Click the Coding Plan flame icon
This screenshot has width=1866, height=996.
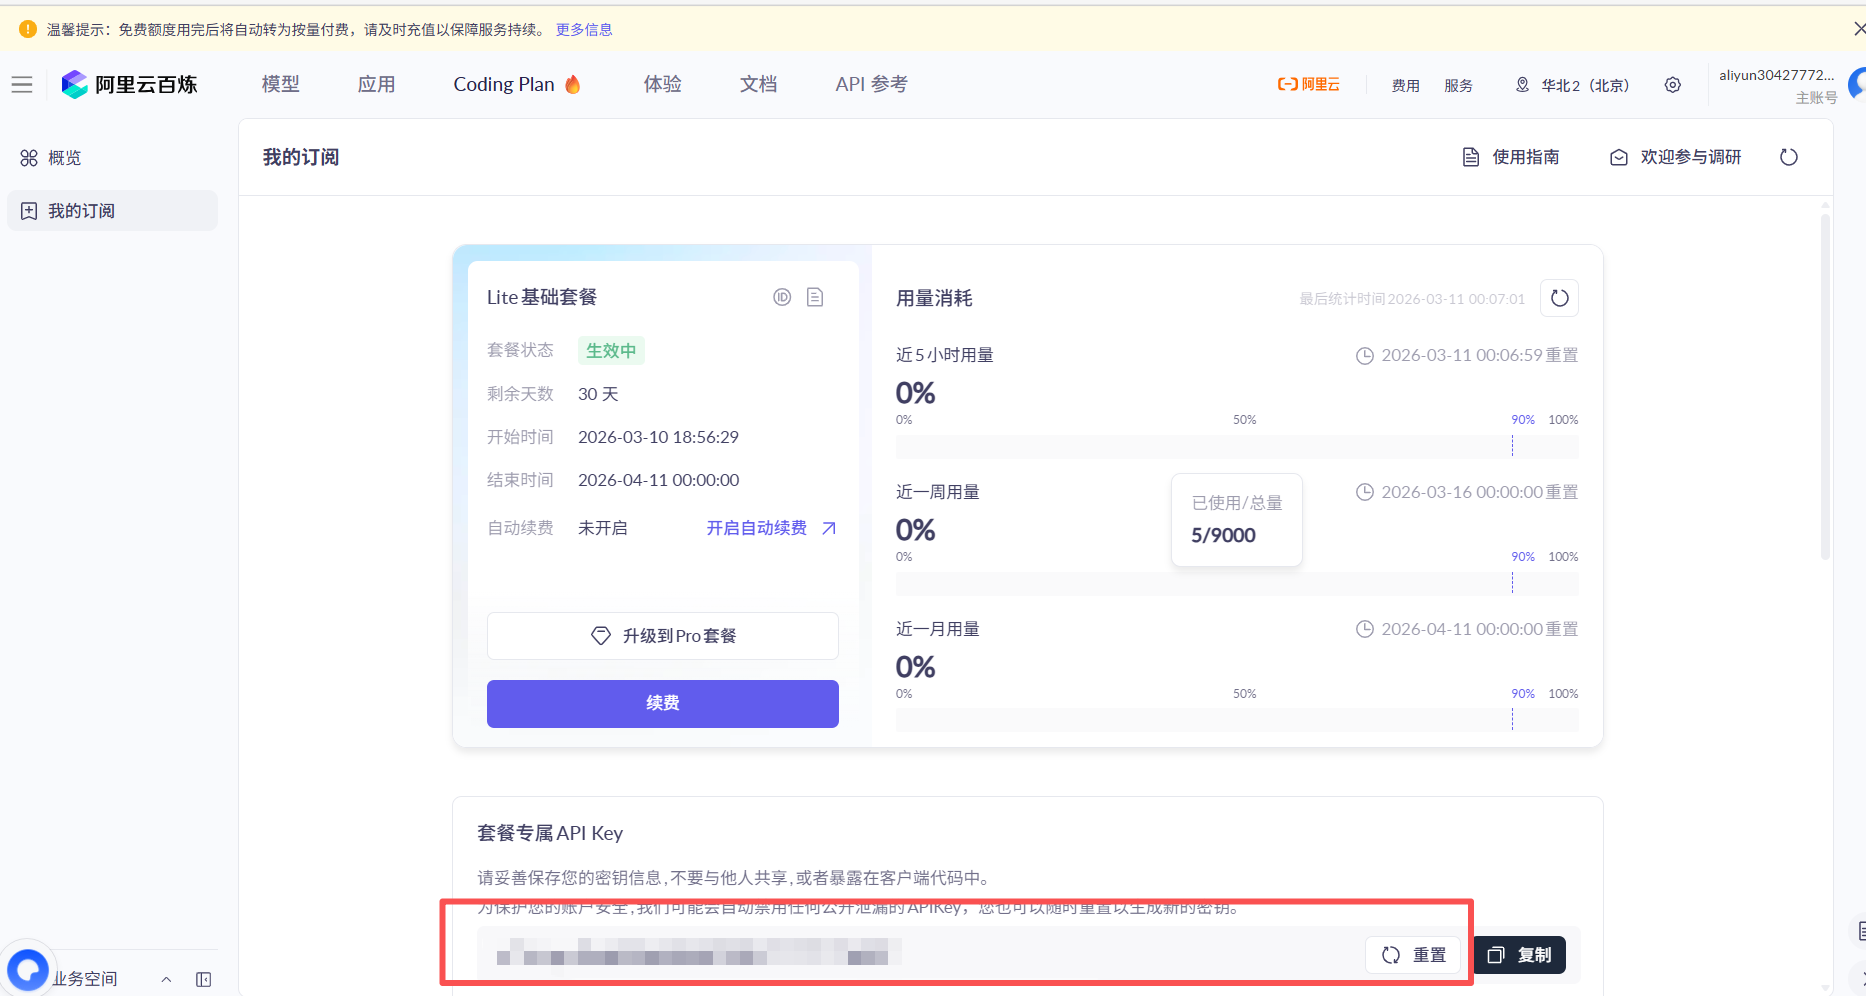(573, 84)
